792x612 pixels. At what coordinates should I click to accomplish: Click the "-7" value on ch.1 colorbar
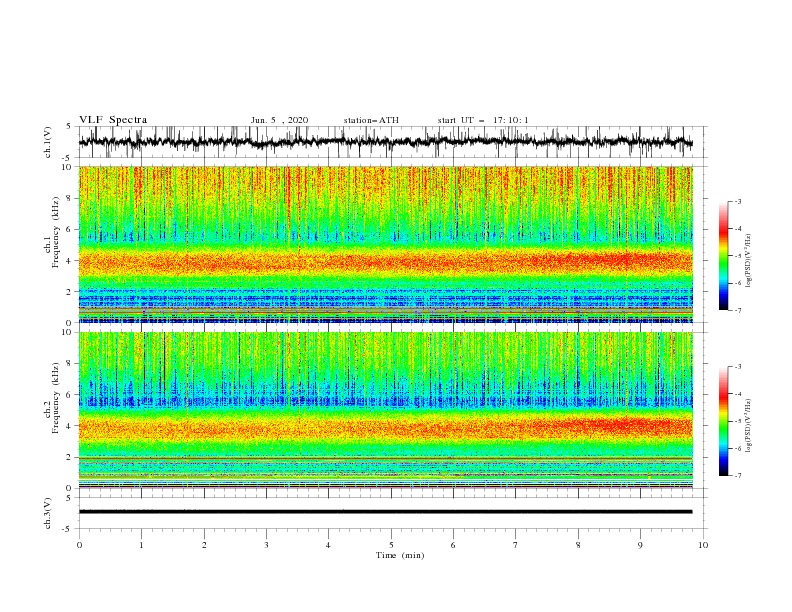tap(737, 310)
